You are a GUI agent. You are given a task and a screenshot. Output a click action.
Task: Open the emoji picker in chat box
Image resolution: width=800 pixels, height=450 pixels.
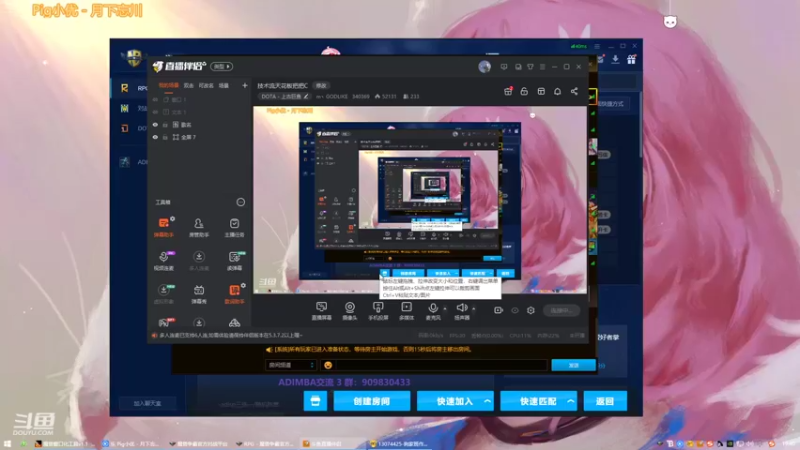328,365
